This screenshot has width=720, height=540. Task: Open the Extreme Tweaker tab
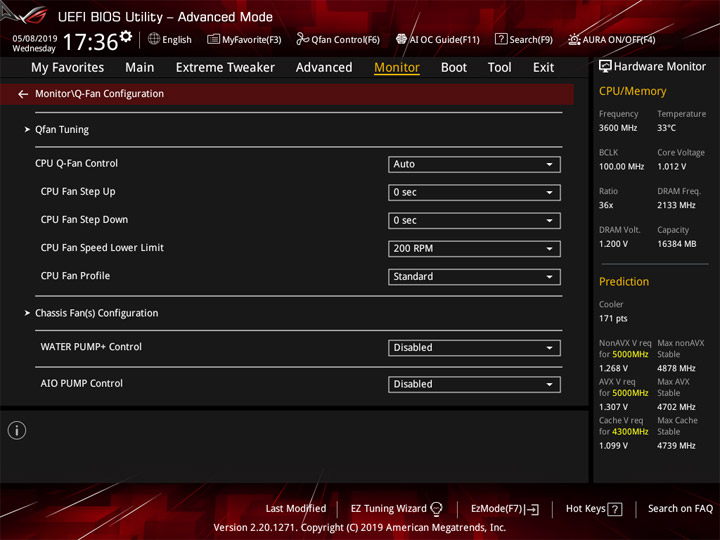[225, 68]
